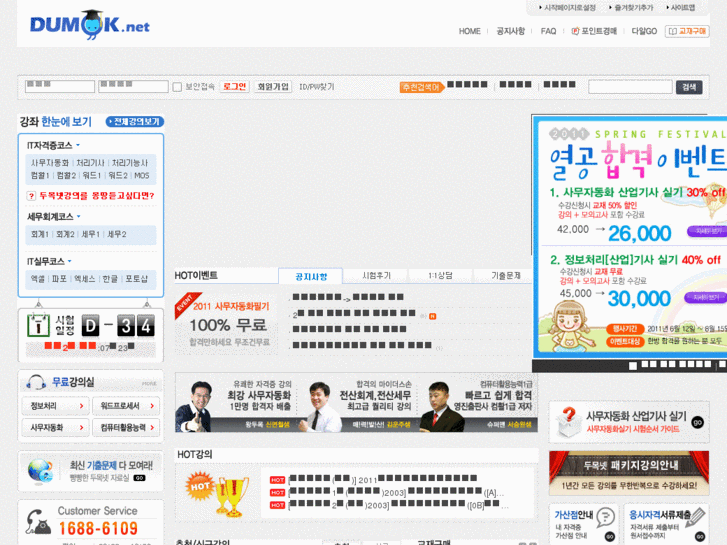This screenshot has height=545, width=727.
Task: Select the 1:1상담 tab
Action: coord(440,276)
